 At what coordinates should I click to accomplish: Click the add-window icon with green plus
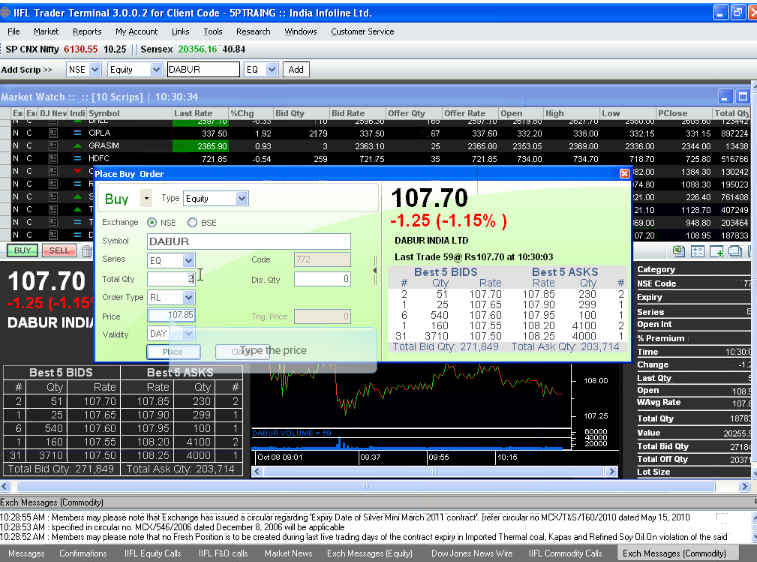(x=716, y=251)
